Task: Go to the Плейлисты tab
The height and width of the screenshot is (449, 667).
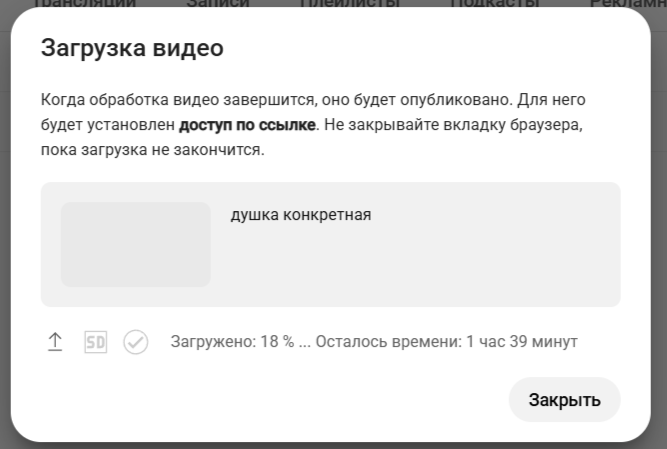Action: tap(350, 4)
